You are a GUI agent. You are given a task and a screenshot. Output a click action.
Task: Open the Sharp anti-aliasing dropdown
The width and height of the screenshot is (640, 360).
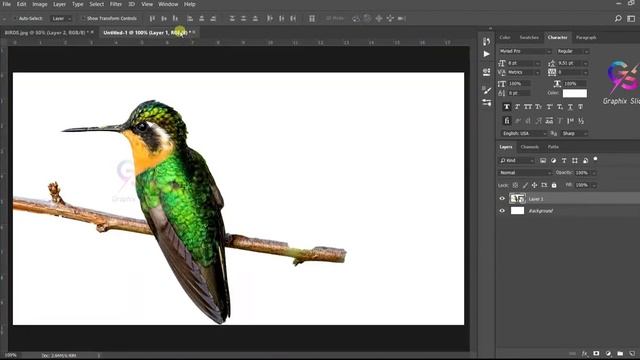(x=575, y=133)
